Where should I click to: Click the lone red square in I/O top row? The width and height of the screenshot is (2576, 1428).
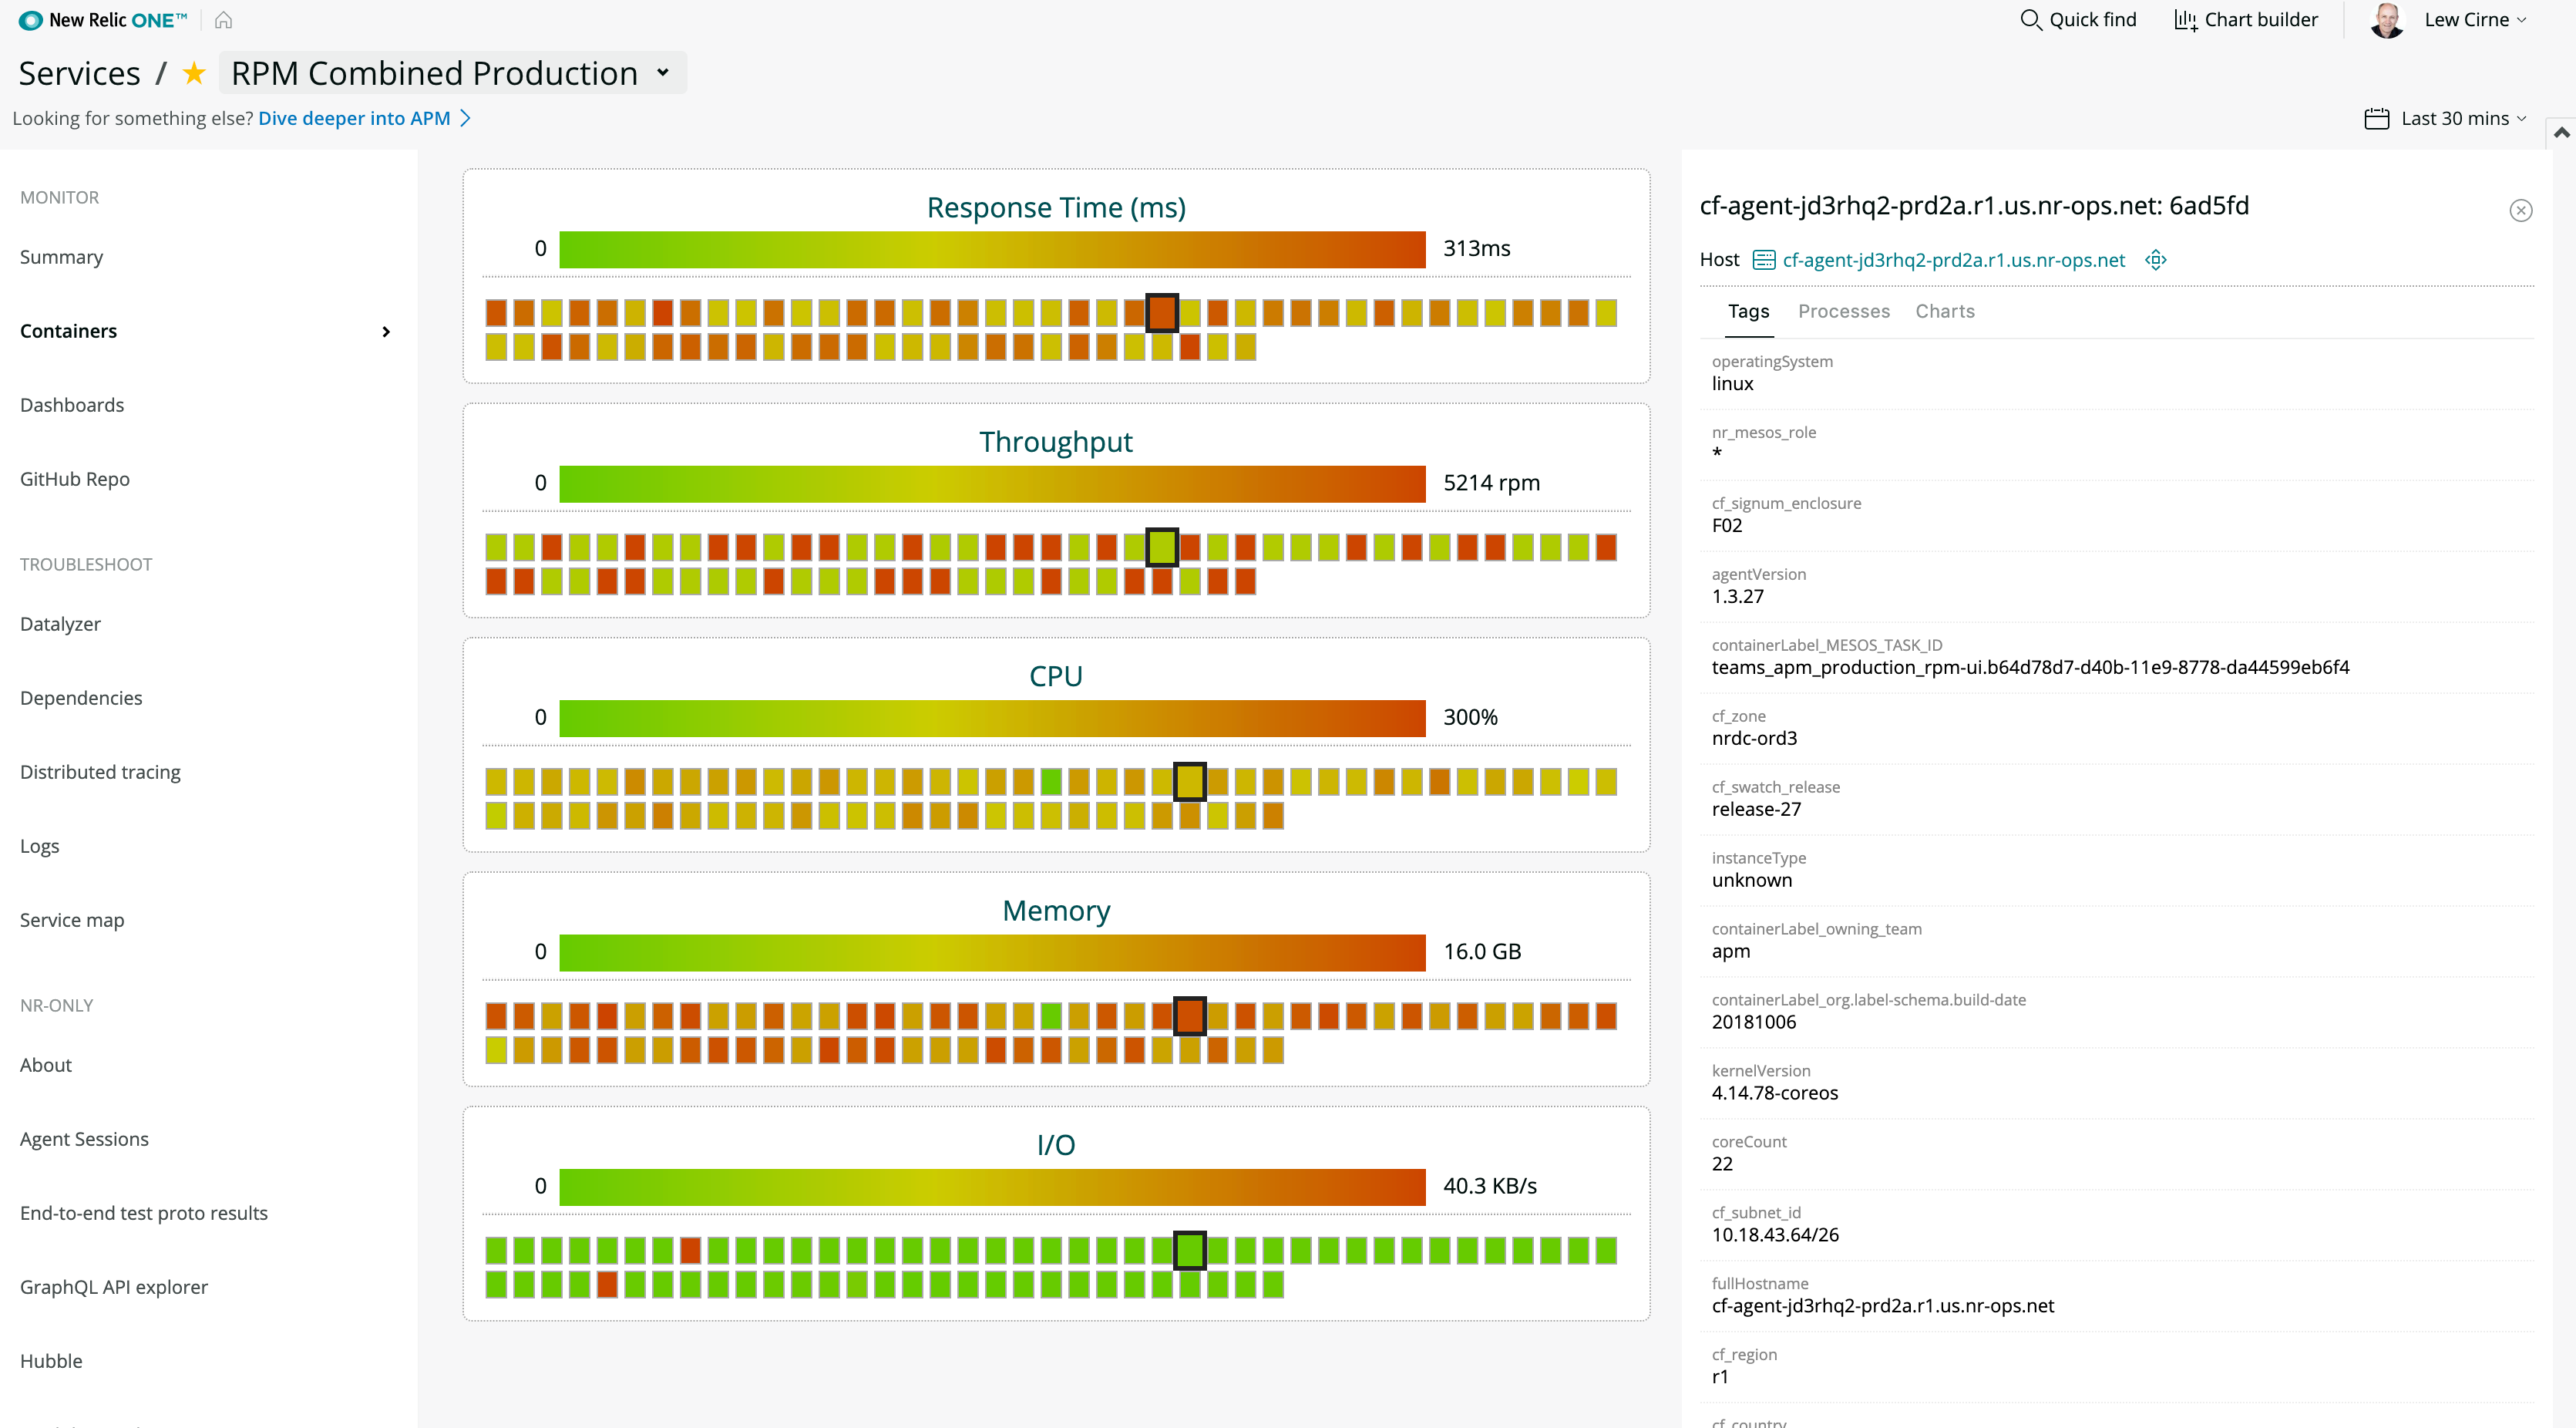pyautogui.click(x=690, y=1250)
